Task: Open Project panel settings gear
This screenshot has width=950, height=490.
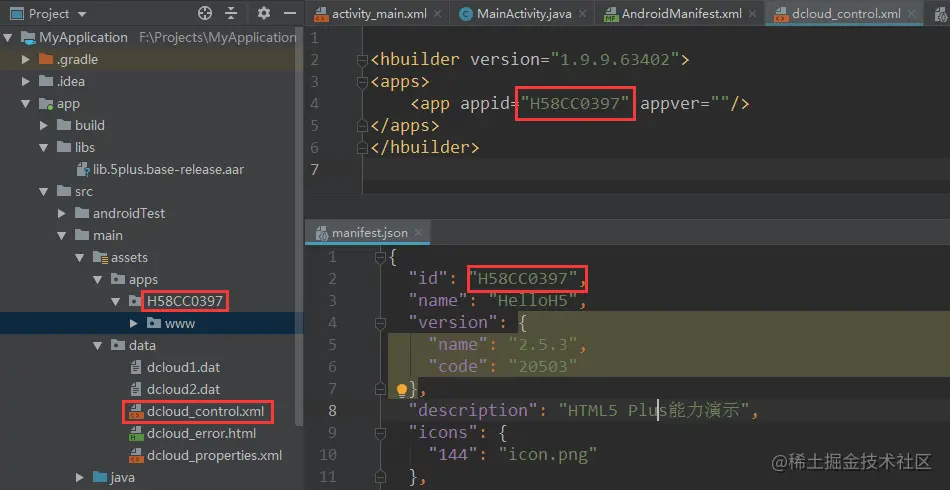Action: [264, 13]
